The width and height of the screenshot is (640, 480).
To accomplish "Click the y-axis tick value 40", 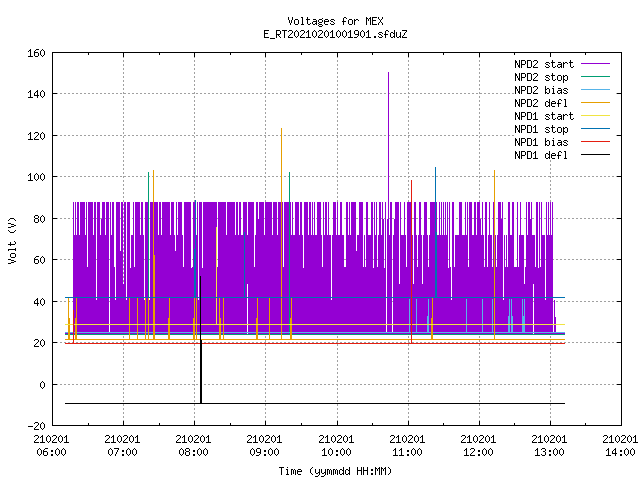I will coord(39,302).
